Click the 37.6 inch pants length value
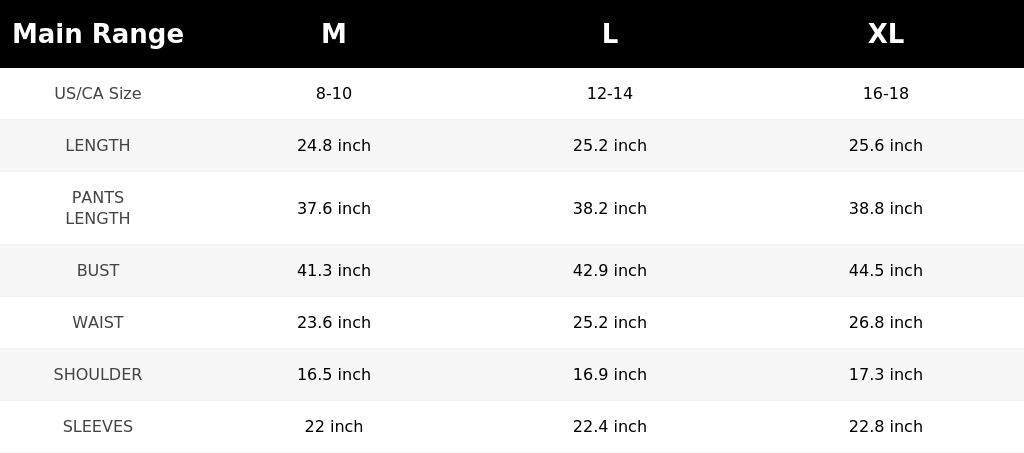Image resolution: width=1024 pixels, height=453 pixels. tap(334, 208)
